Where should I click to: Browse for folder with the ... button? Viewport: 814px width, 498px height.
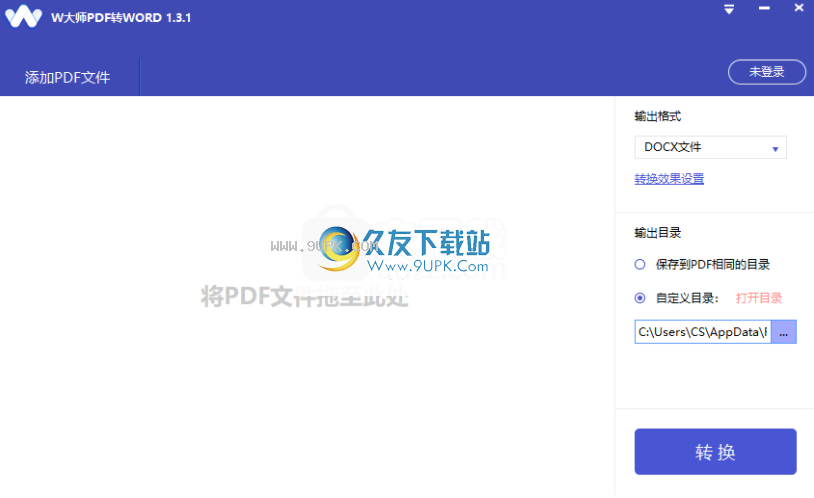(784, 332)
